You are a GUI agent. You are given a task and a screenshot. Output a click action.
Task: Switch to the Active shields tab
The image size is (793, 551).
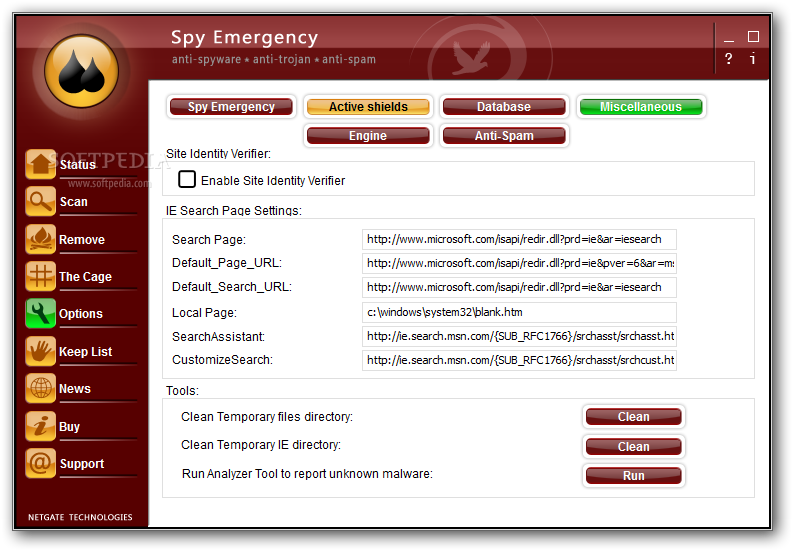[x=368, y=107]
